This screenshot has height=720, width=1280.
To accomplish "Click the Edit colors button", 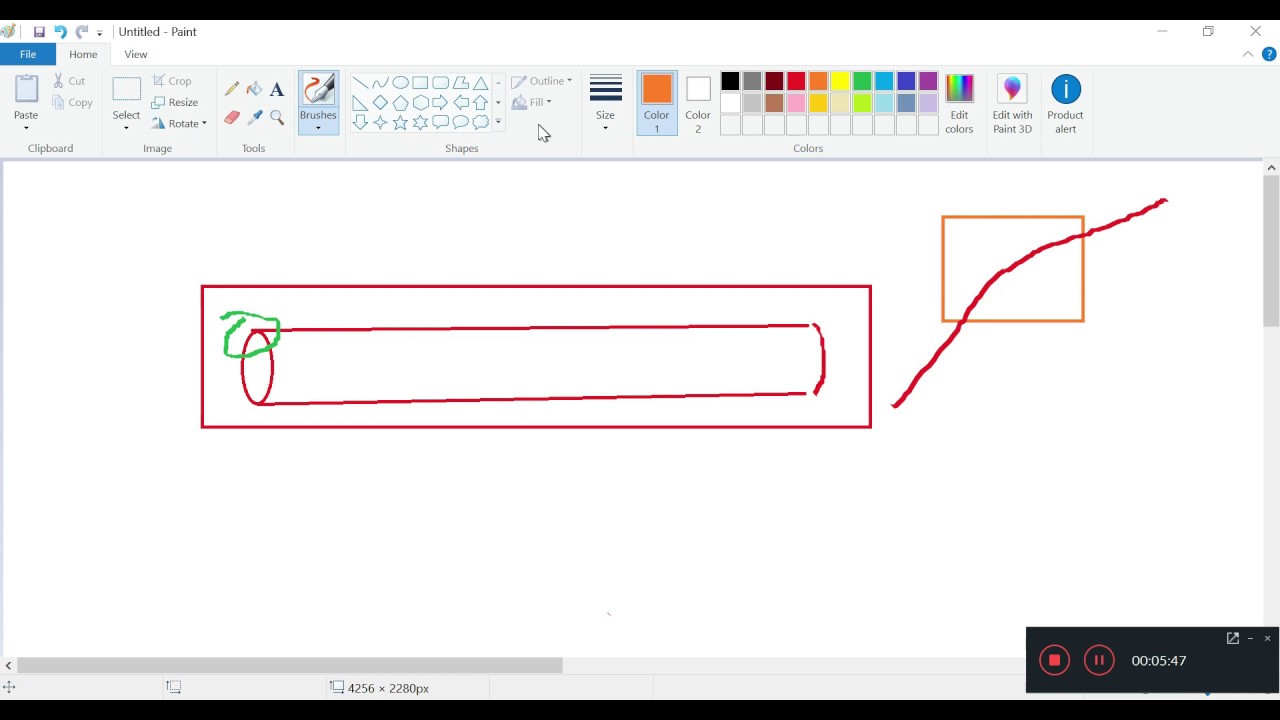I will [x=959, y=104].
